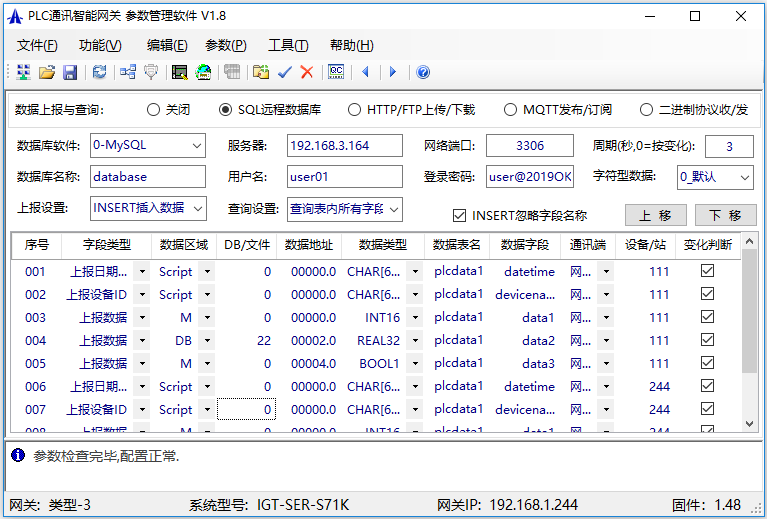Click the 网络端口 field showing 3306
The image size is (767, 519).
tap(530, 146)
